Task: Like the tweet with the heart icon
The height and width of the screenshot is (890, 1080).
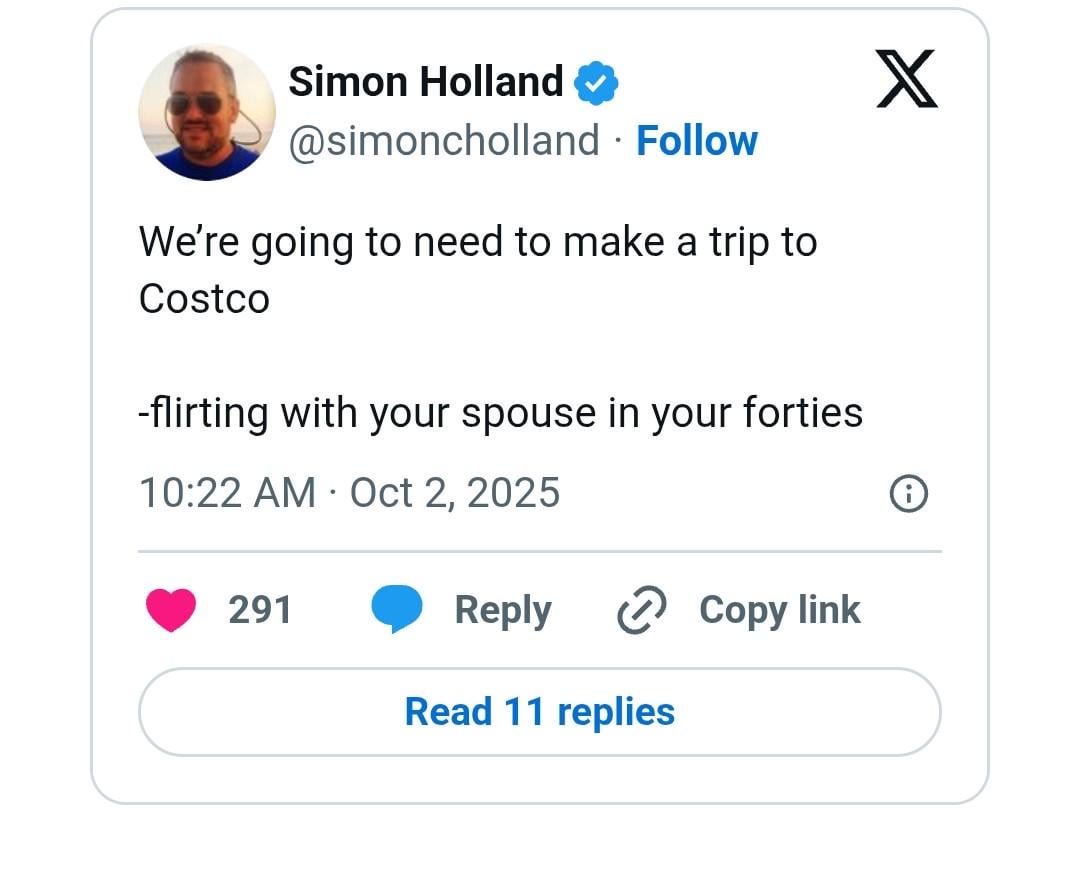Action: [171, 610]
